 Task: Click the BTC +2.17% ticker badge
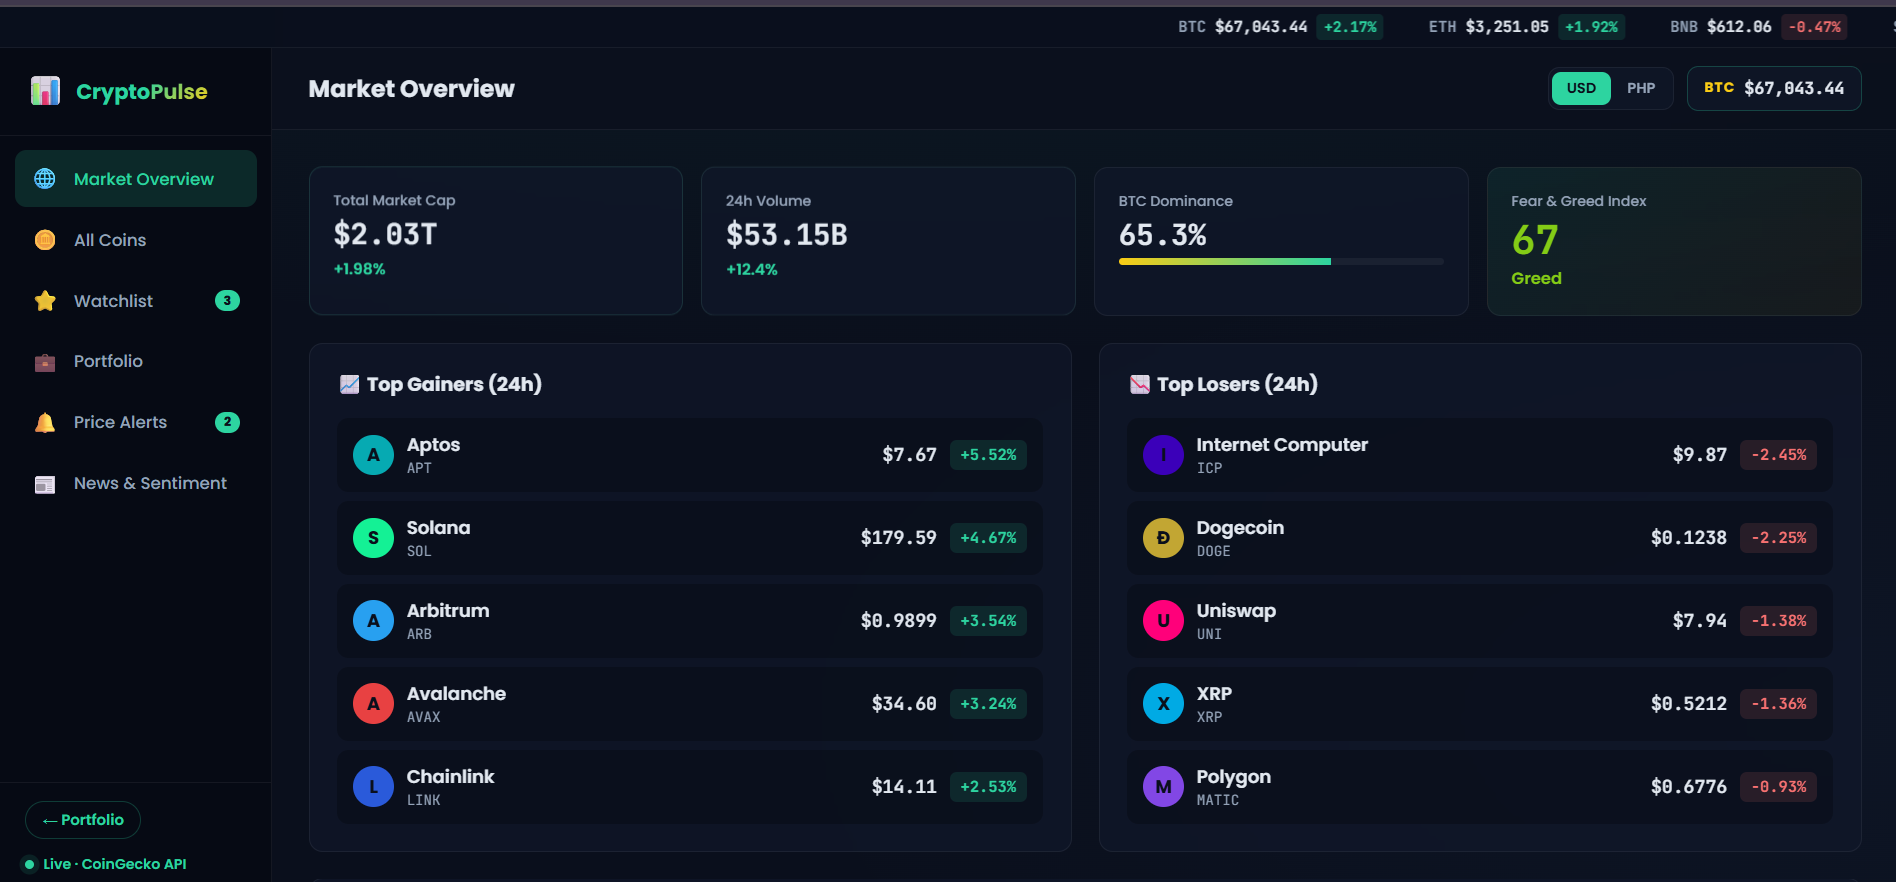click(x=1350, y=27)
